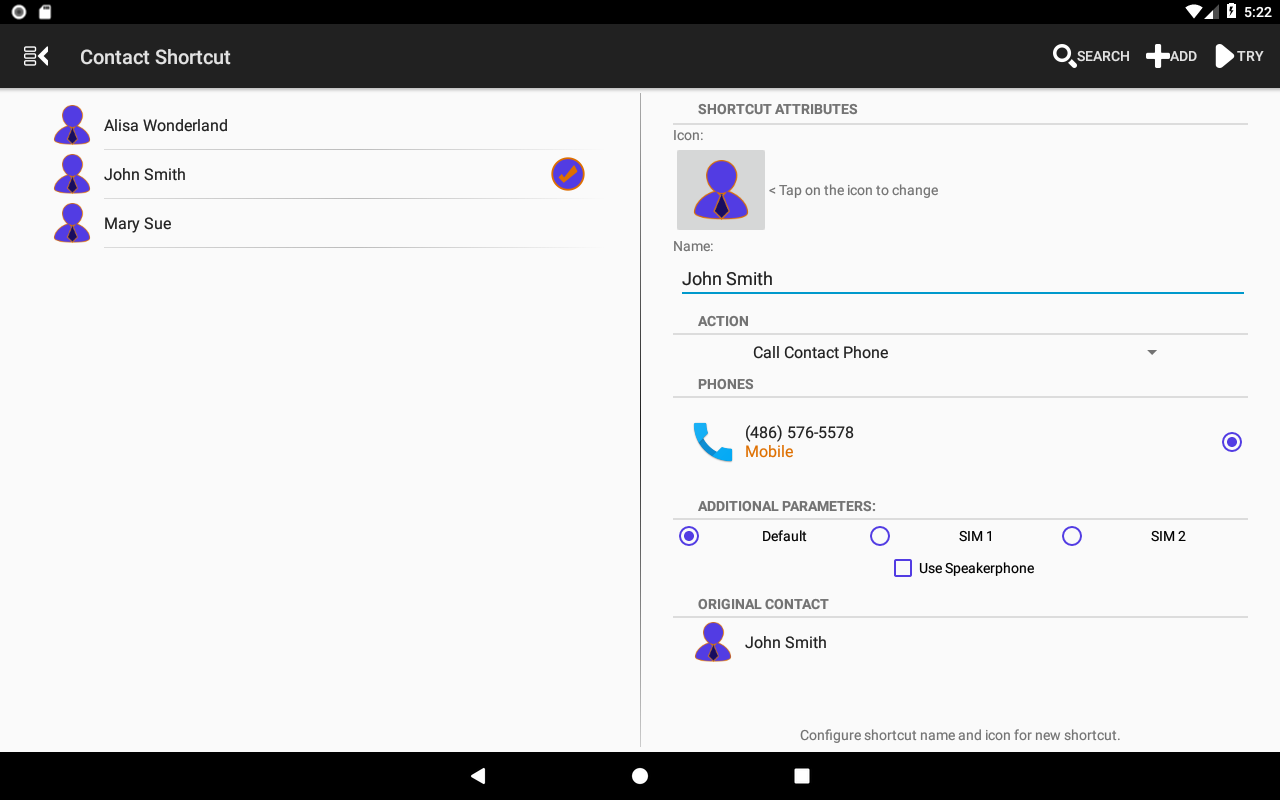The width and height of the screenshot is (1280, 800).
Task: Click the 5:22 clock in status bar
Action: (x=1257, y=12)
